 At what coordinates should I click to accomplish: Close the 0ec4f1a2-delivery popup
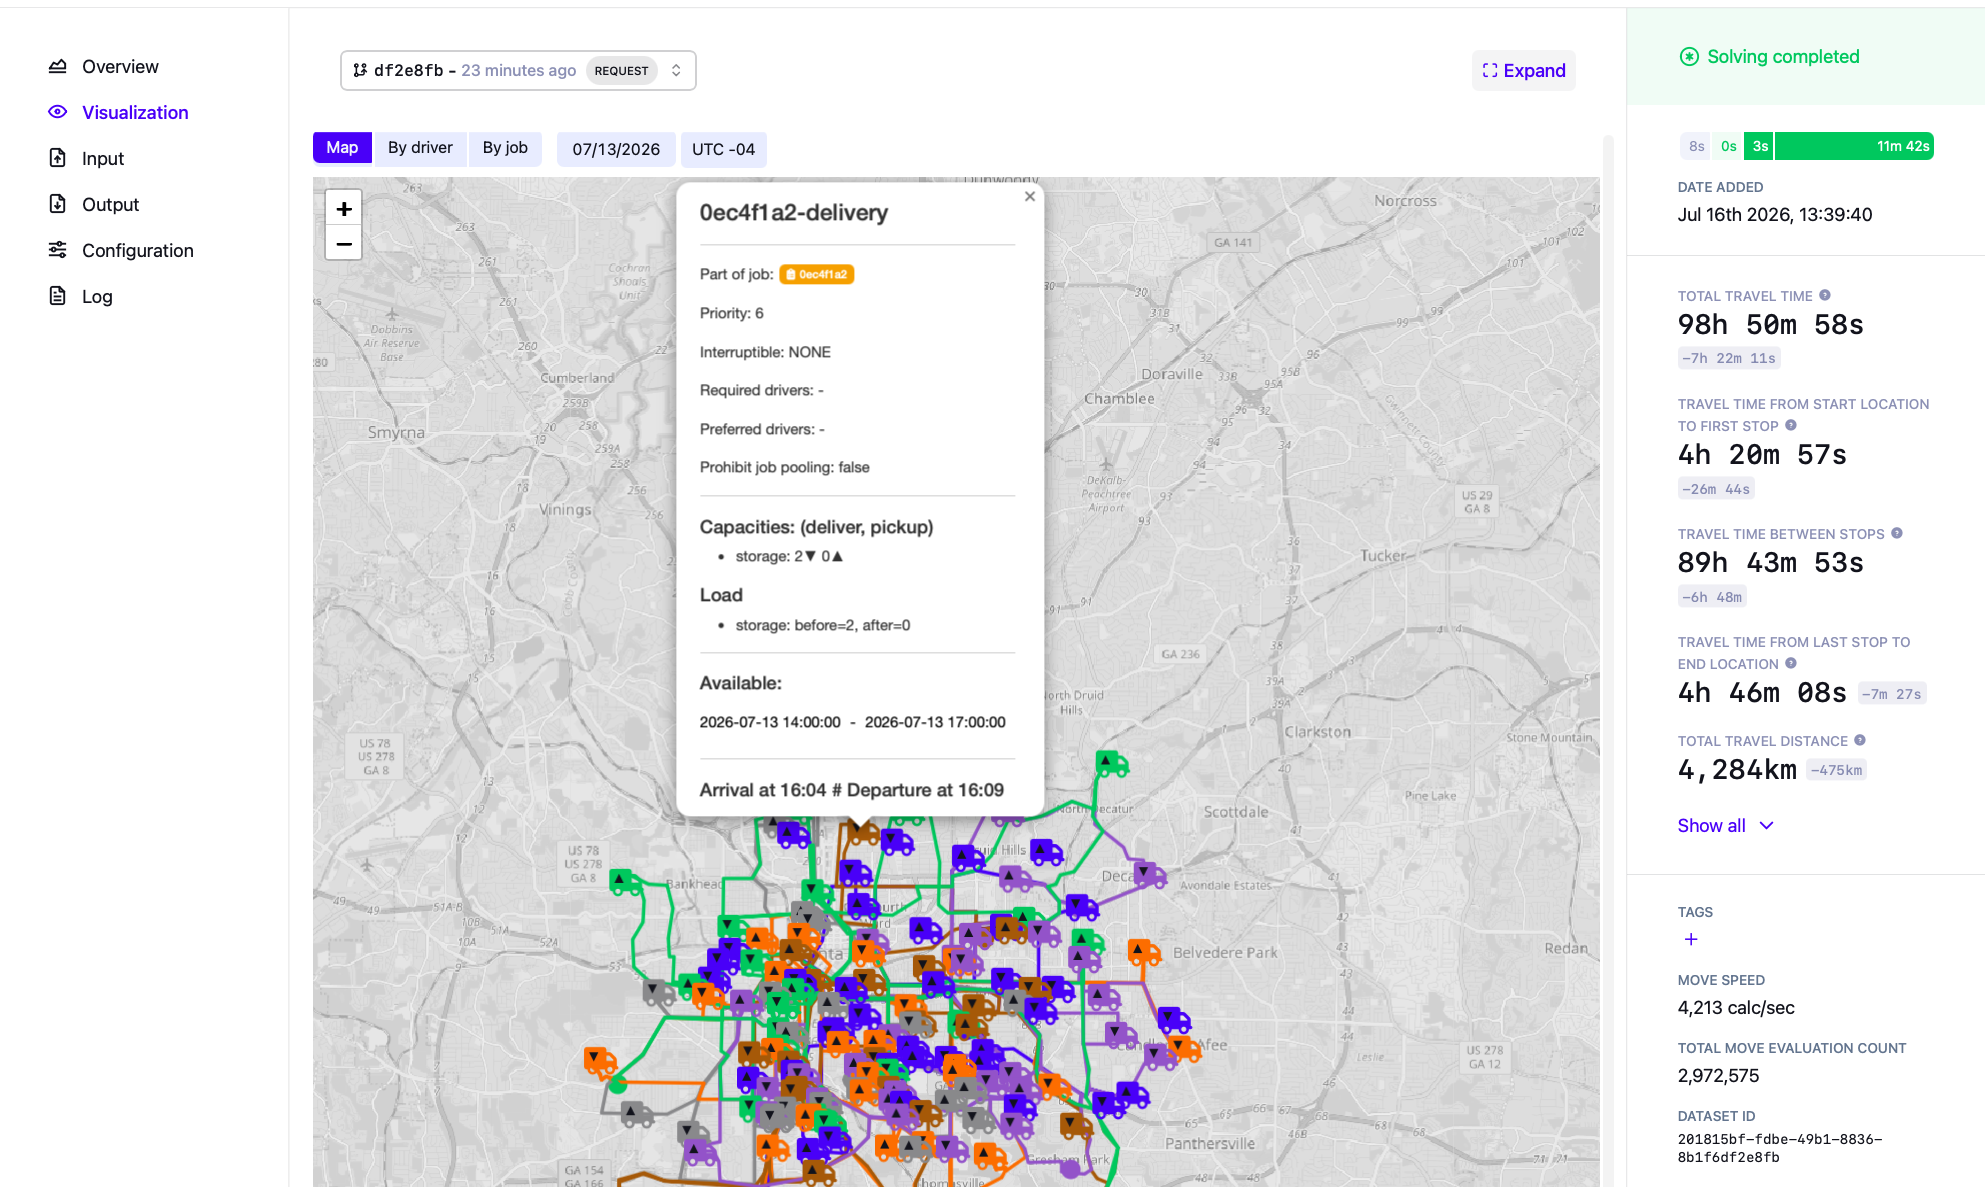pos(1029,197)
